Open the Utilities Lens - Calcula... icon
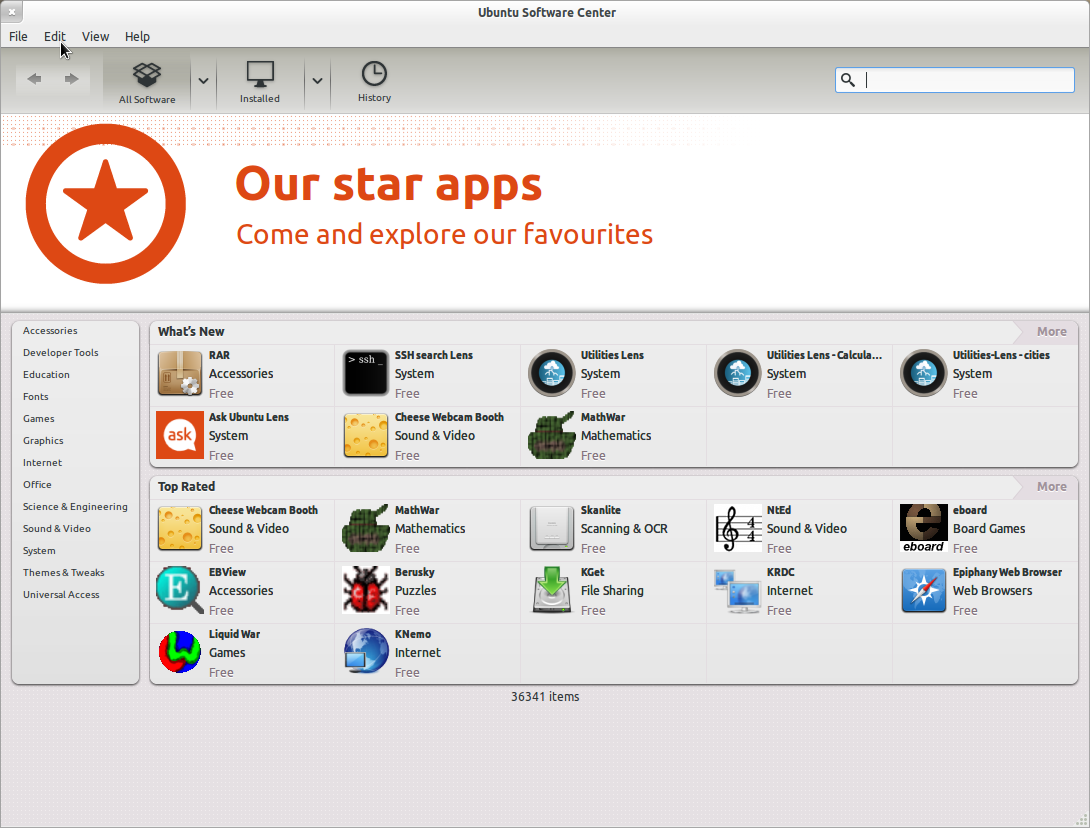This screenshot has width=1090, height=828. pos(738,373)
